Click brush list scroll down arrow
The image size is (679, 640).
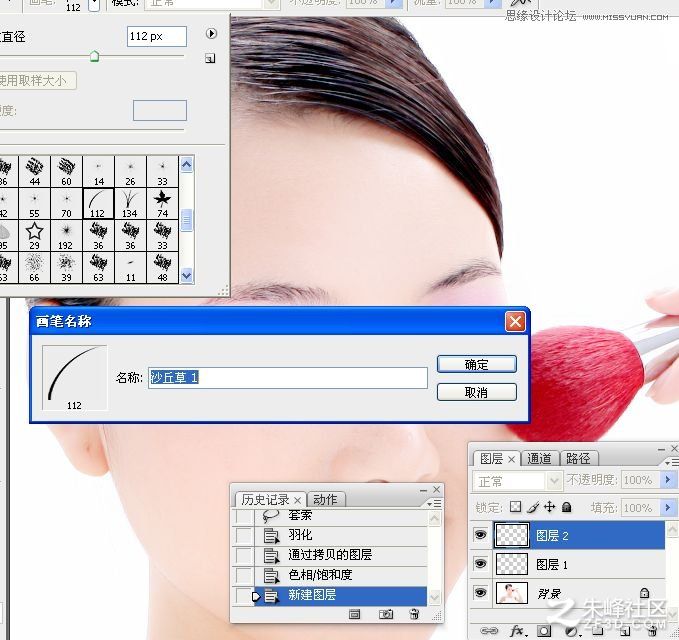click(x=187, y=275)
